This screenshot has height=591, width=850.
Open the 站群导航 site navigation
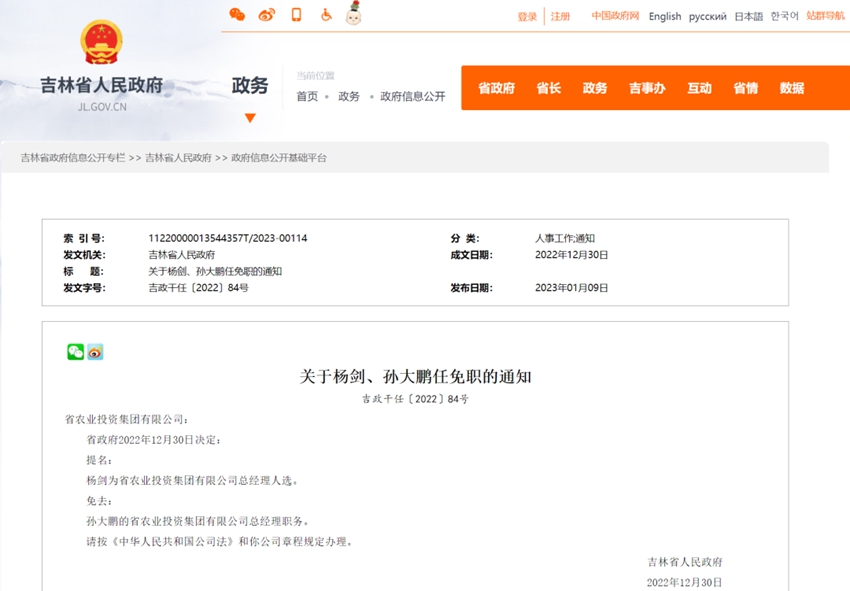[826, 16]
